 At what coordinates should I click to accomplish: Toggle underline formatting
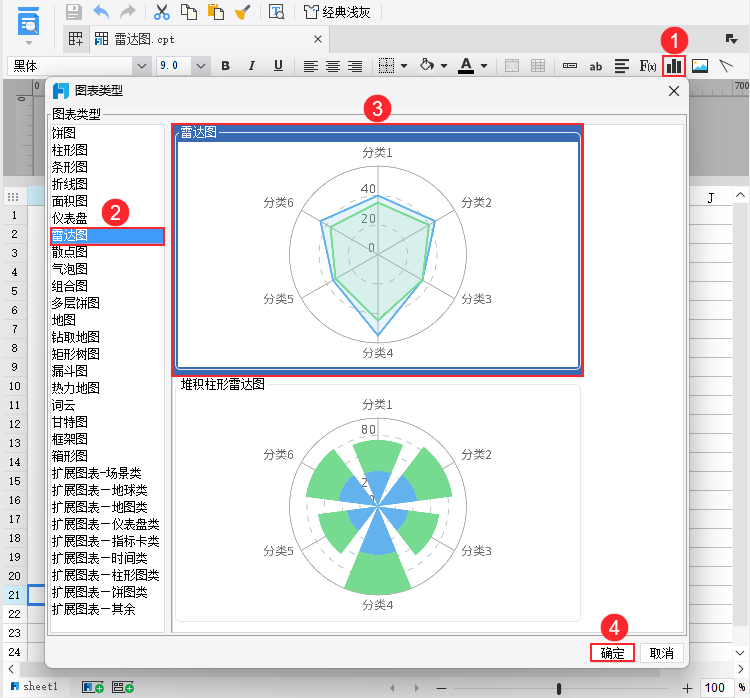click(x=278, y=66)
